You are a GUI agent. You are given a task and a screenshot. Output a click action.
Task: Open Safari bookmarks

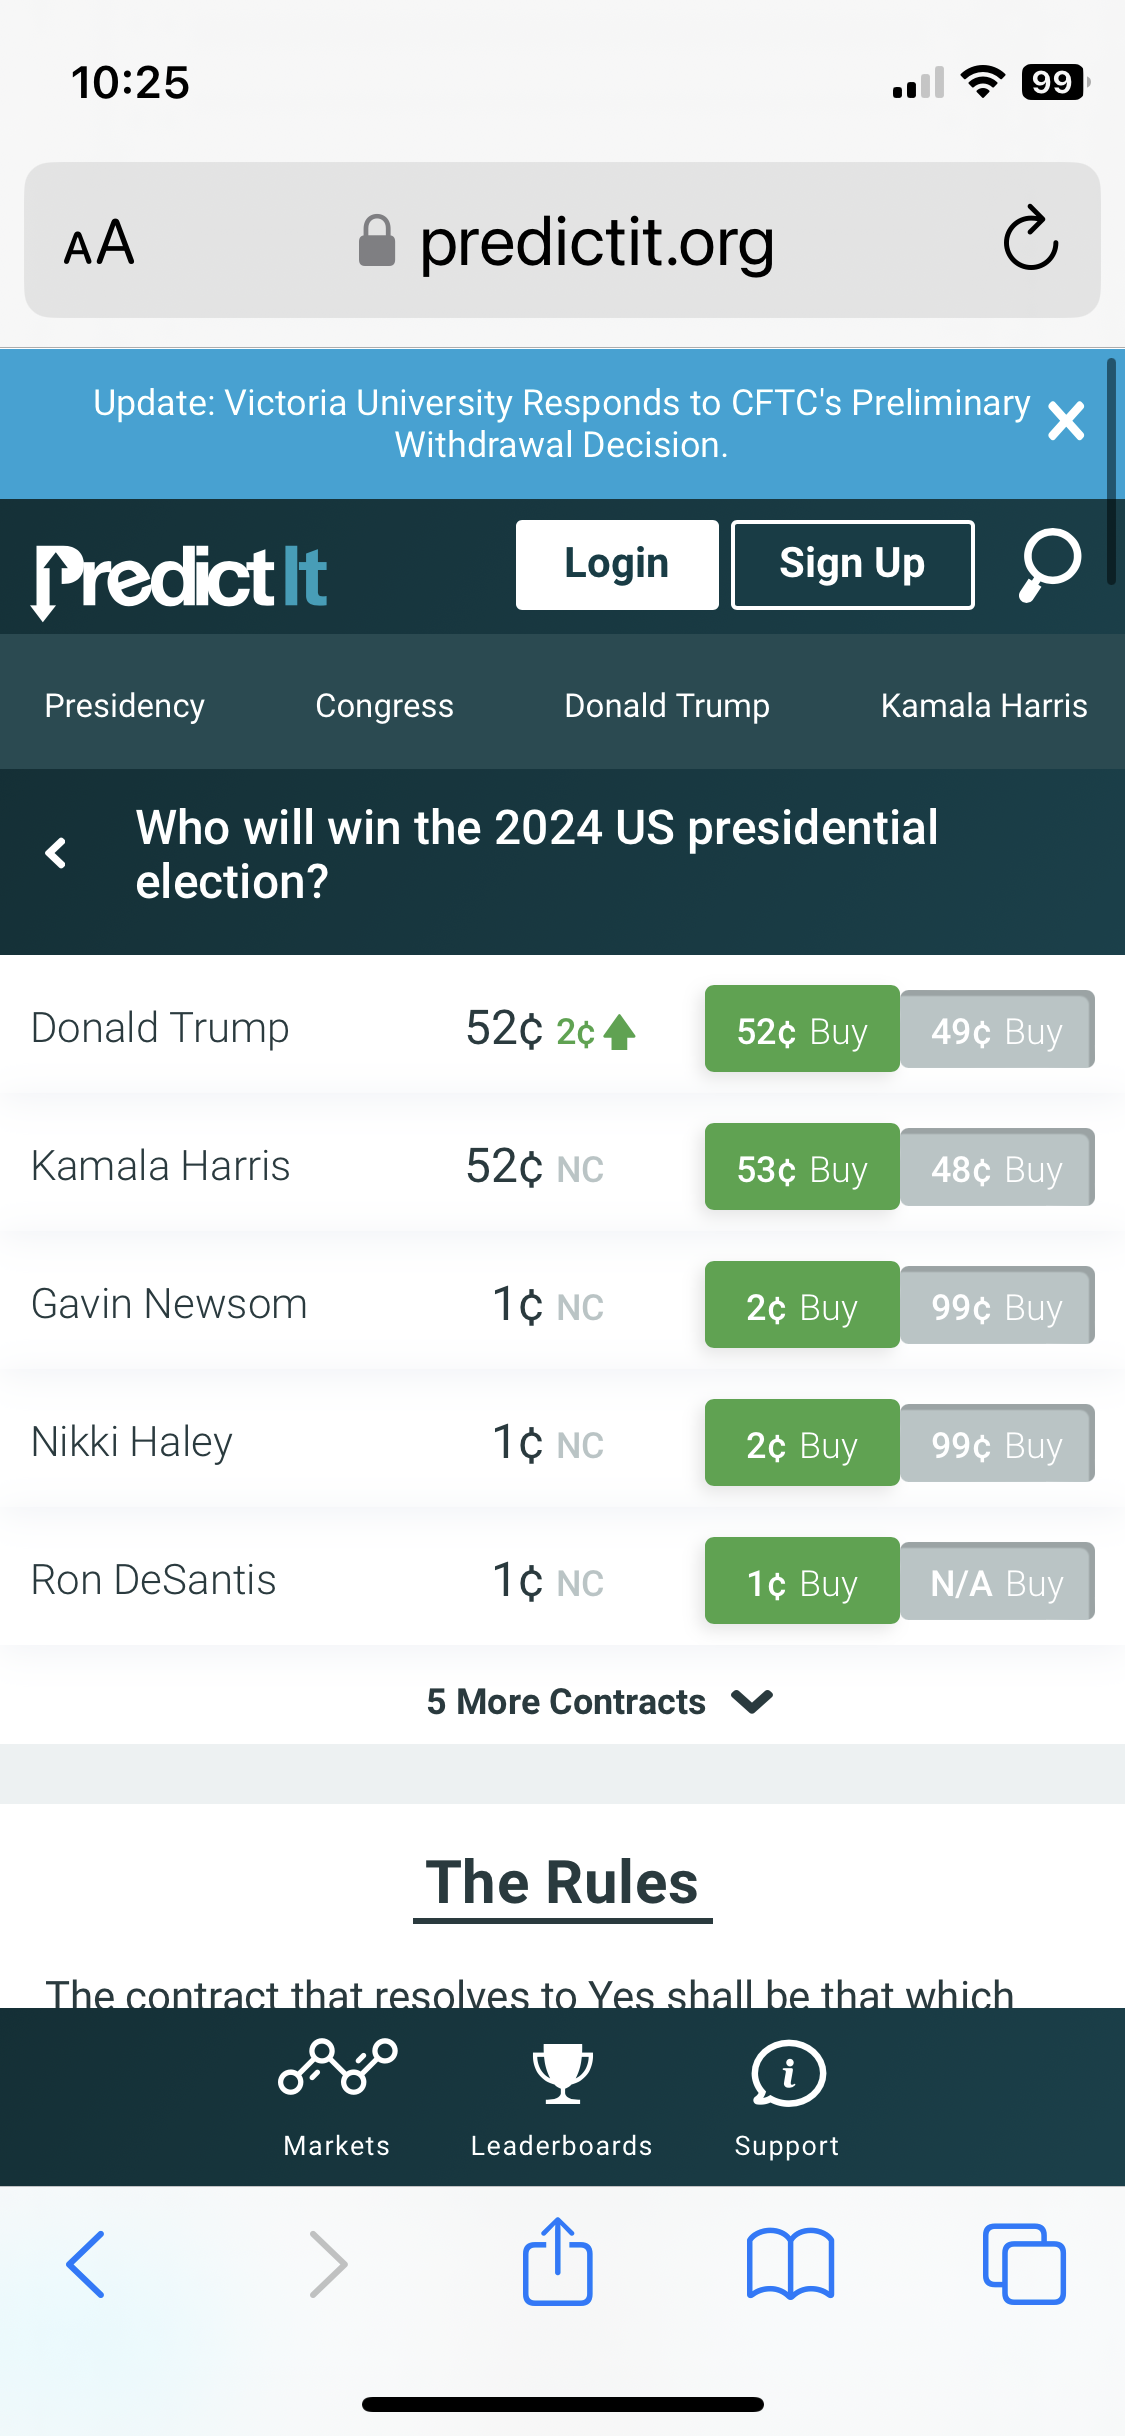point(790,2263)
